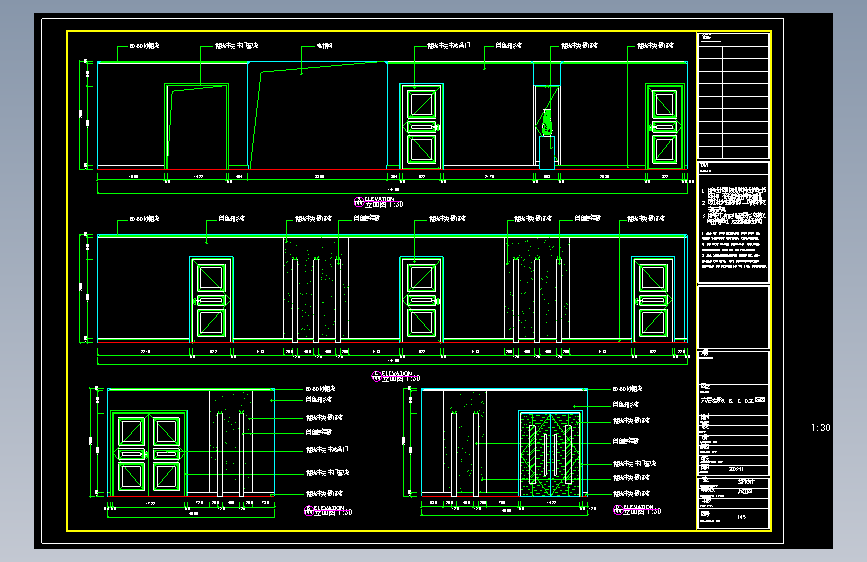
Task: Click the overall dimension line under the top elevation
Action: point(393,193)
